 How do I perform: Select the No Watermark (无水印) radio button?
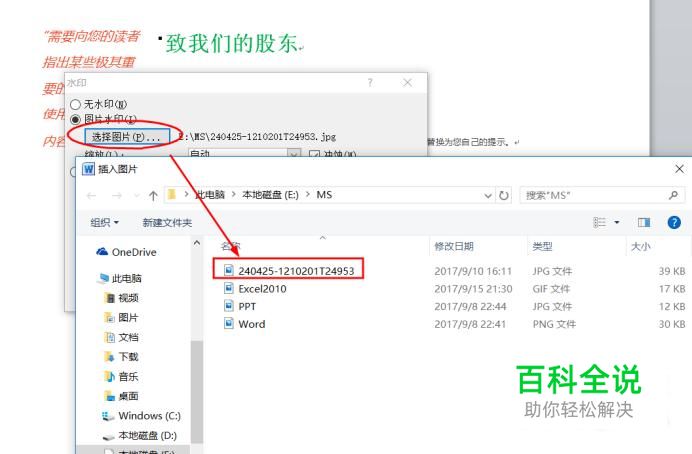tap(75, 105)
